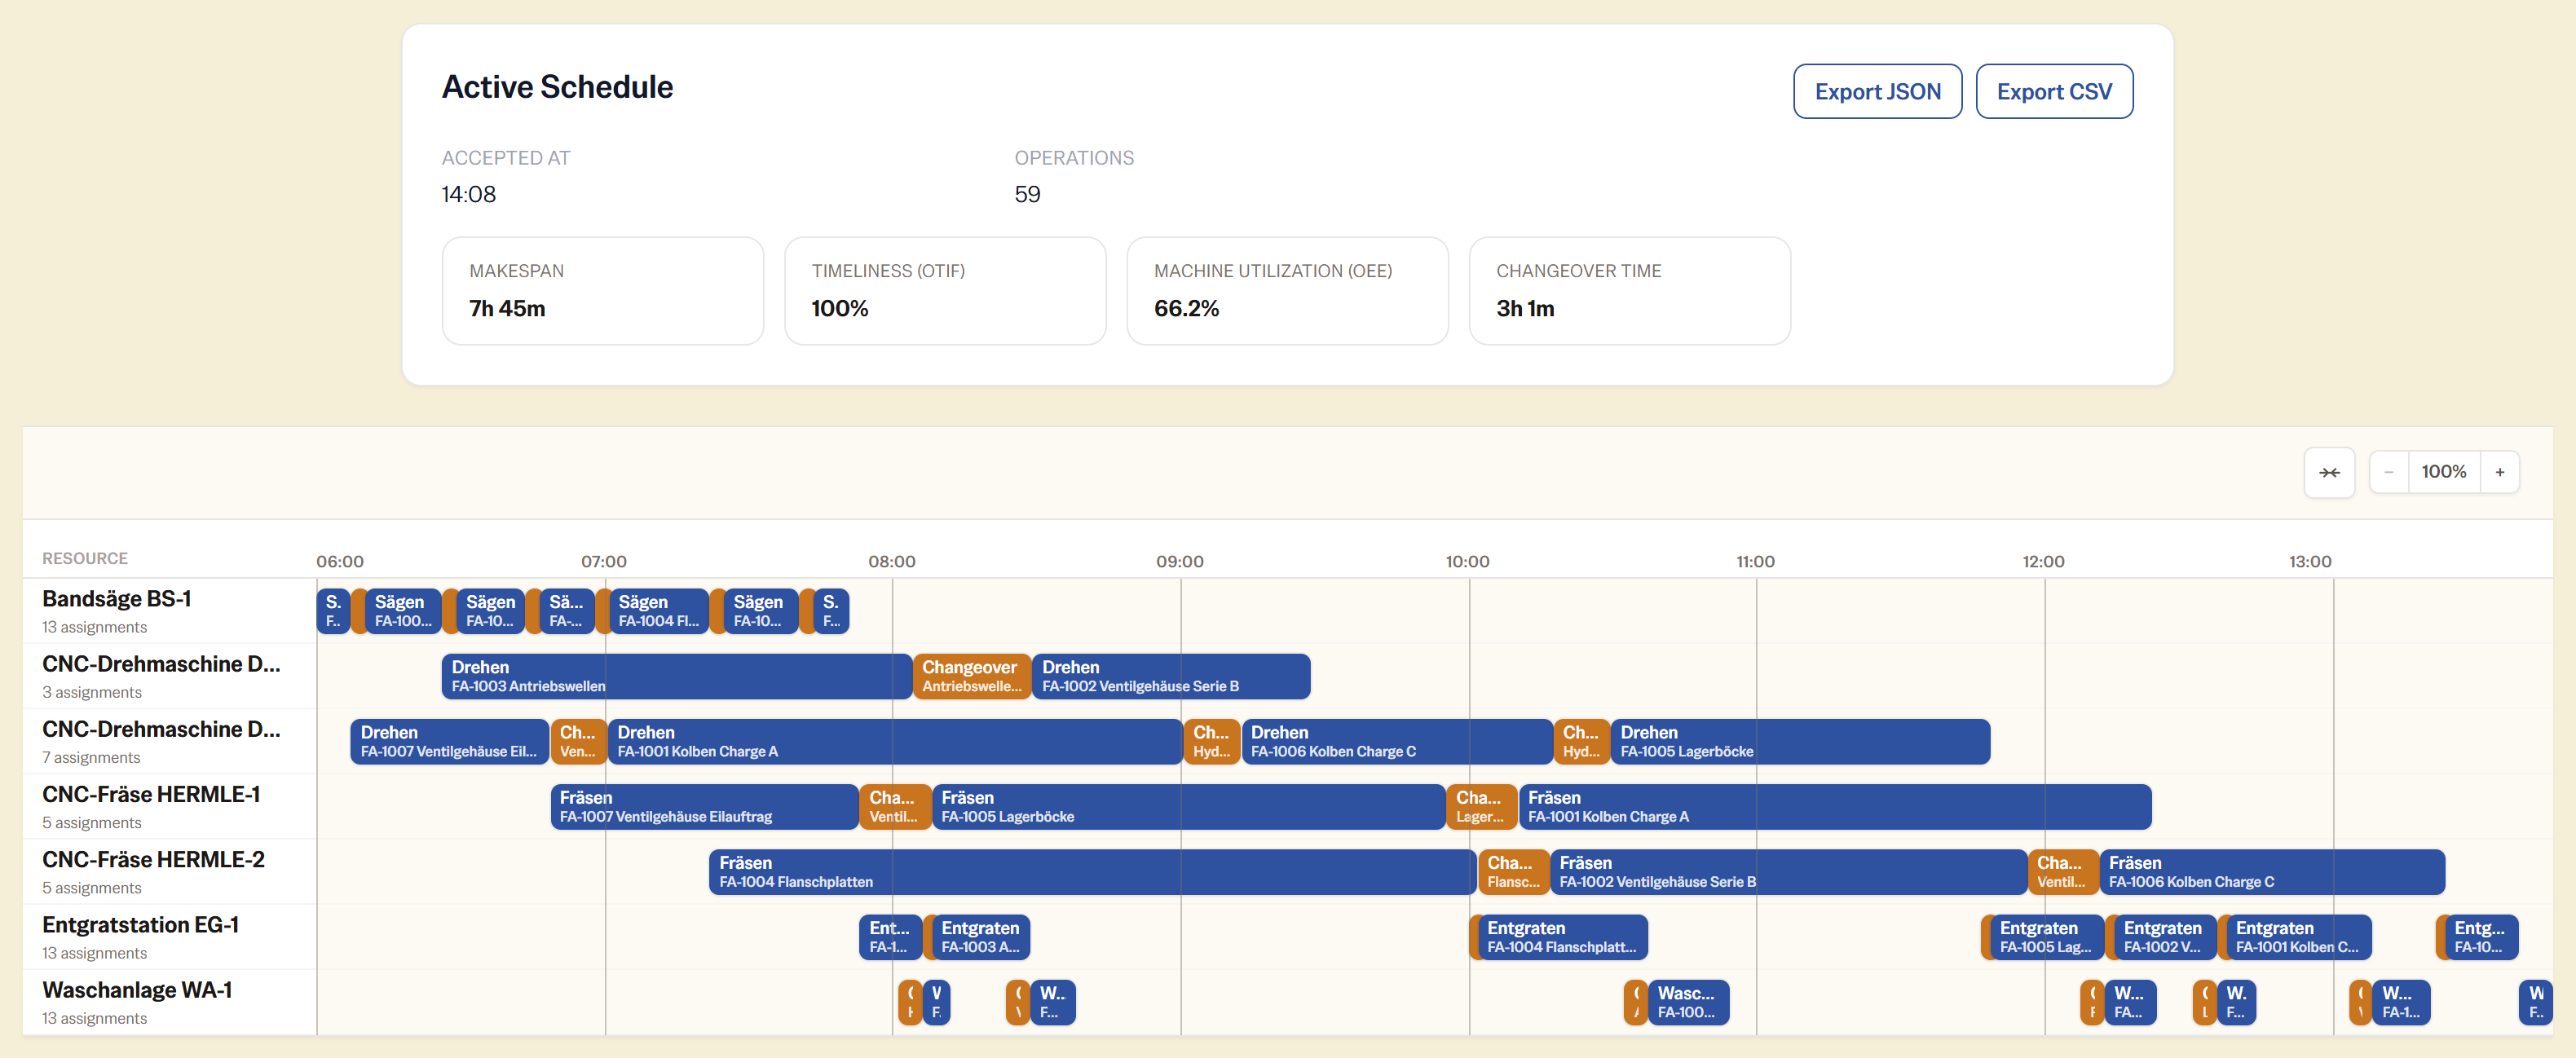Image resolution: width=2576 pixels, height=1058 pixels.
Task: Select Drehen FA-1001 Kolben Charge A bar
Action: [894, 742]
